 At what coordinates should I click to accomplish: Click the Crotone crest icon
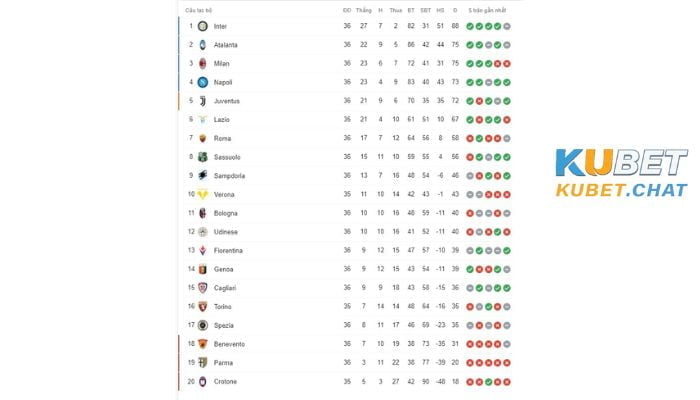[203, 382]
